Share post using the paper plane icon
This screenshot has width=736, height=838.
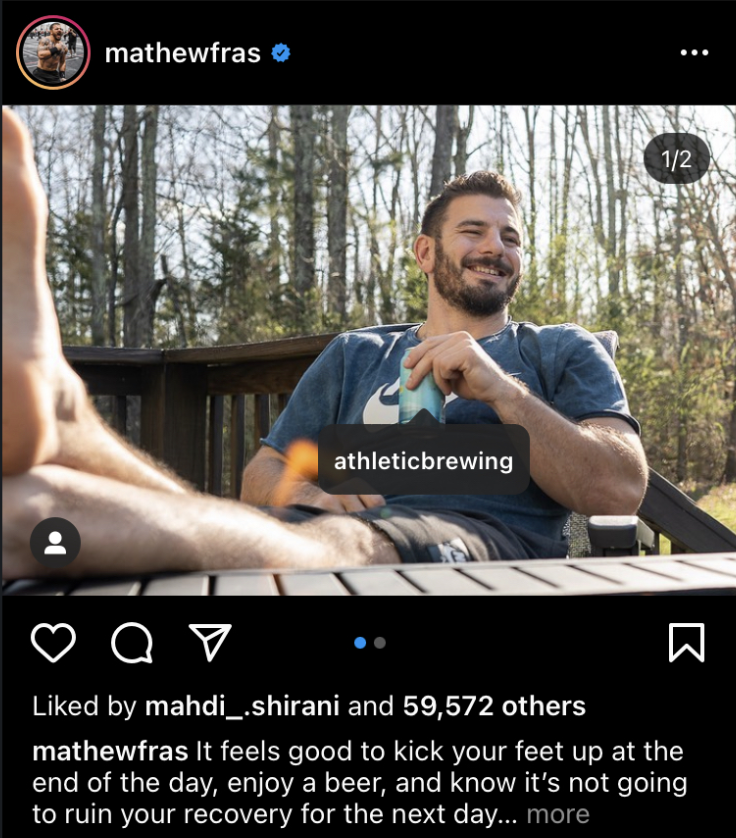point(210,641)
